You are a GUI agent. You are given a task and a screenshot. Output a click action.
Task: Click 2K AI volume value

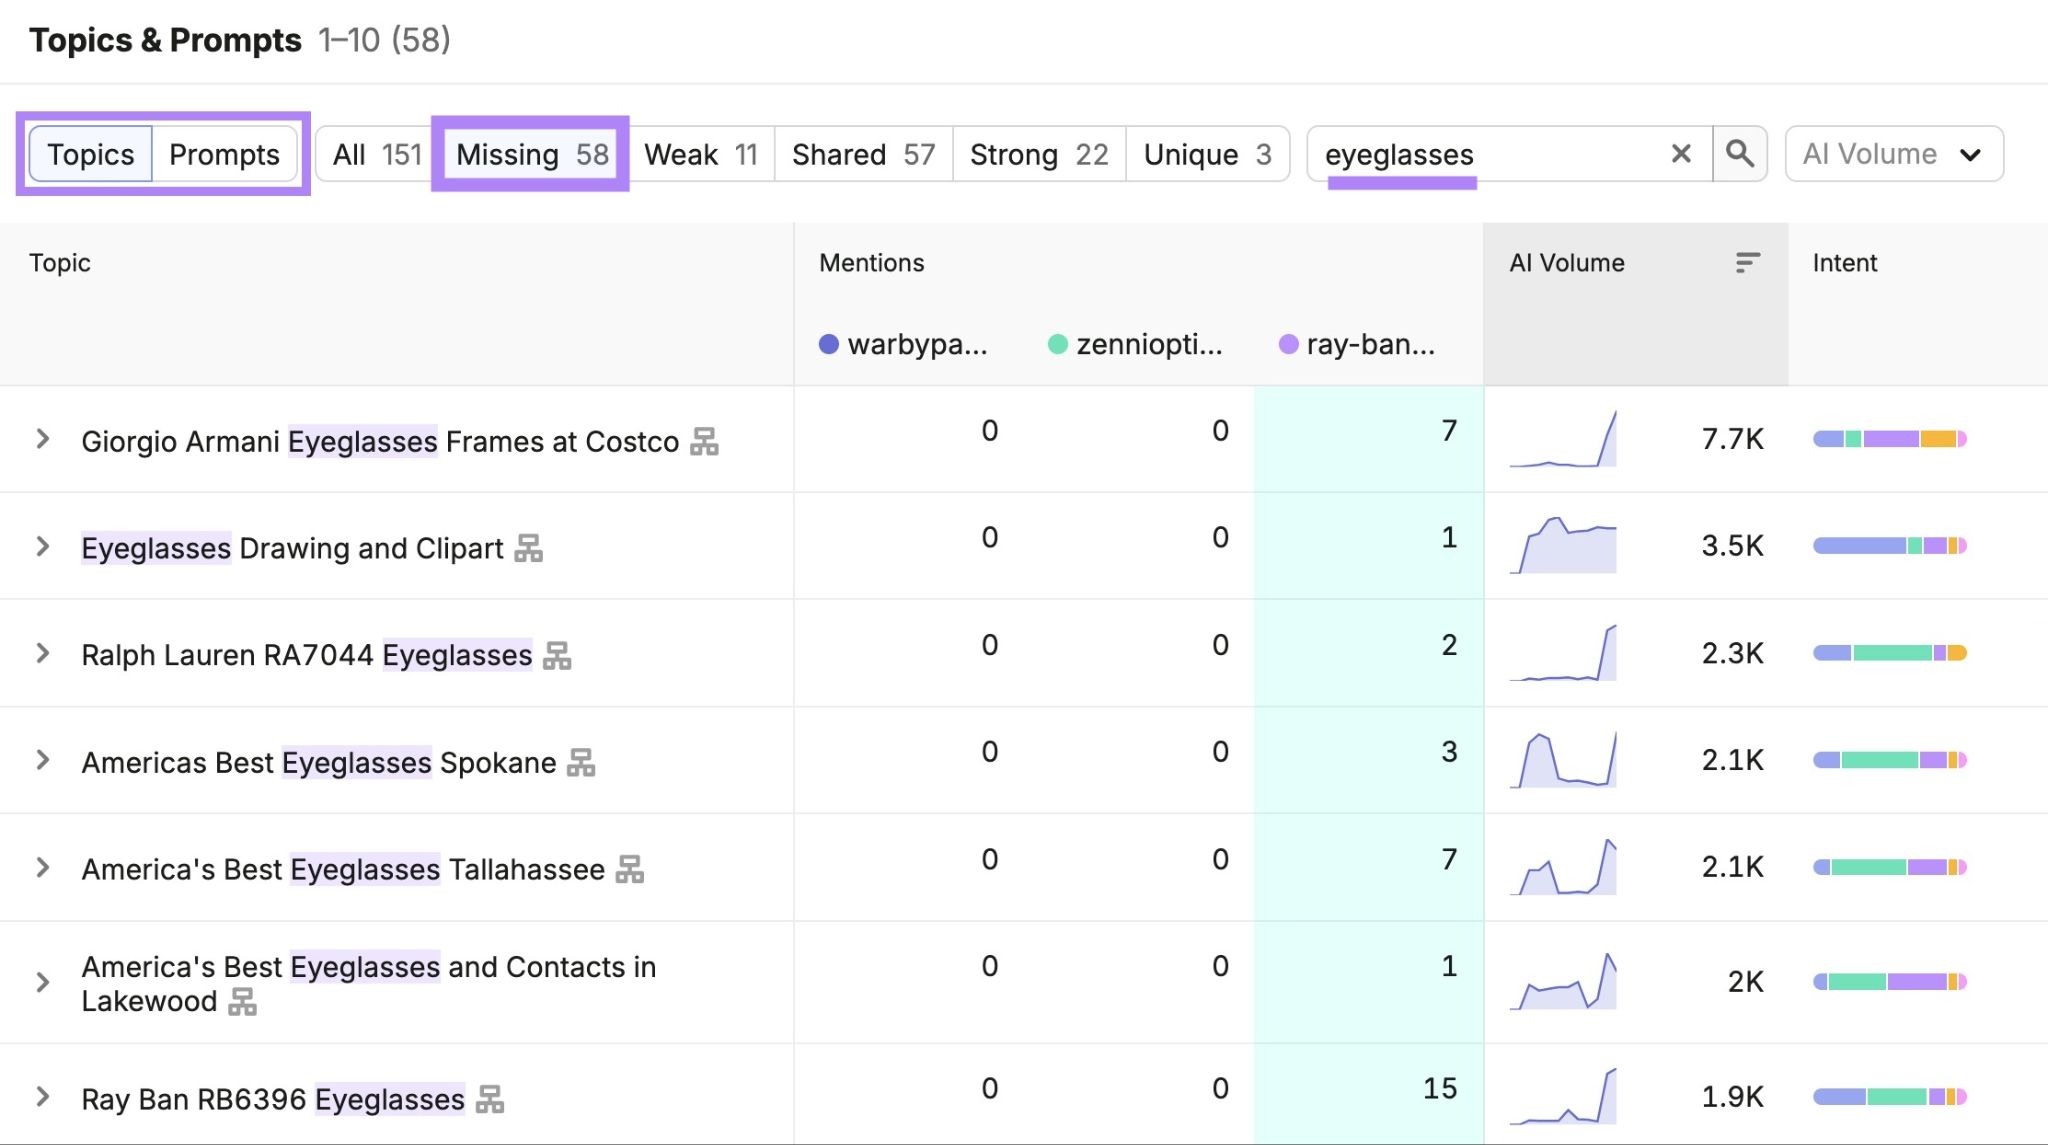click(x=1746, y=982)
